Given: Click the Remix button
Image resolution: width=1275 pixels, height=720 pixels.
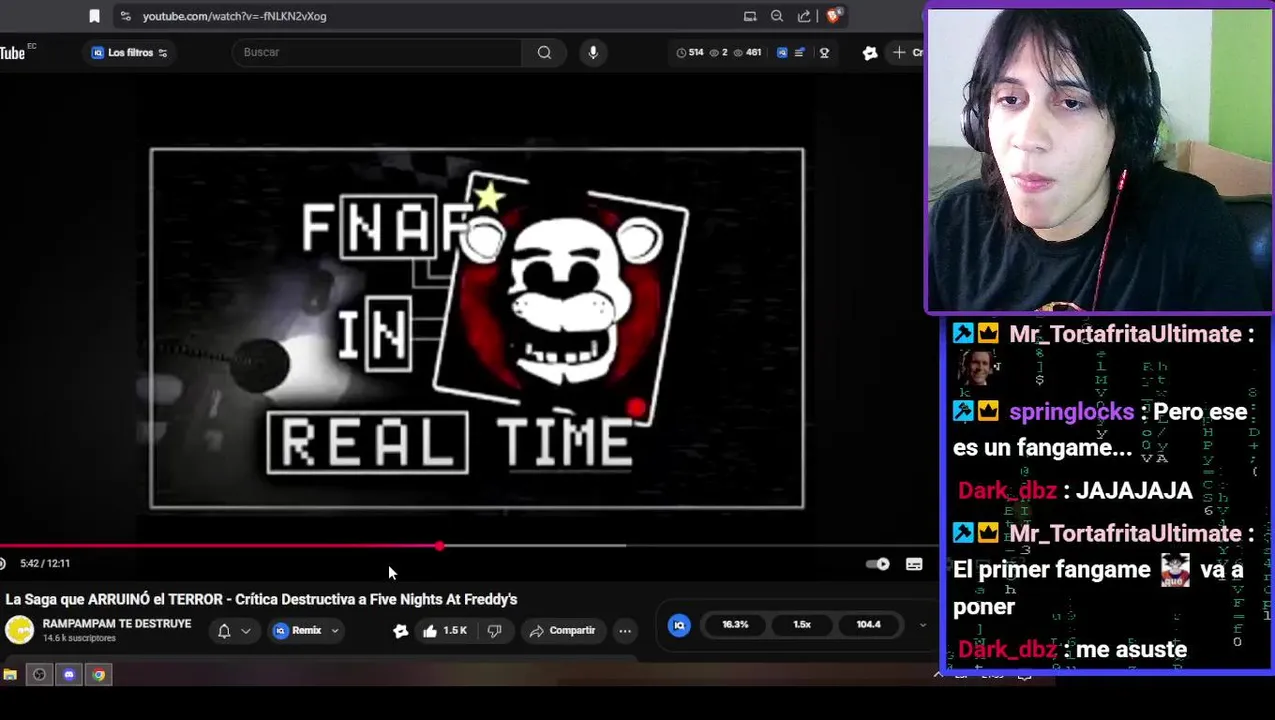Looking at the screenshot, I should tap(298, 631).
